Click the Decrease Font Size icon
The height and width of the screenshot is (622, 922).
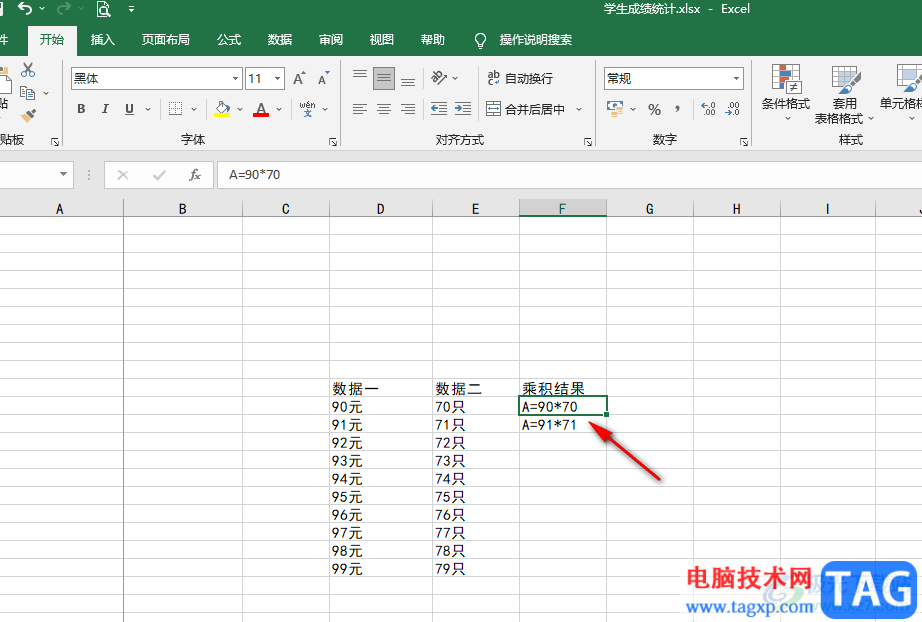click(x=323, y=79)
